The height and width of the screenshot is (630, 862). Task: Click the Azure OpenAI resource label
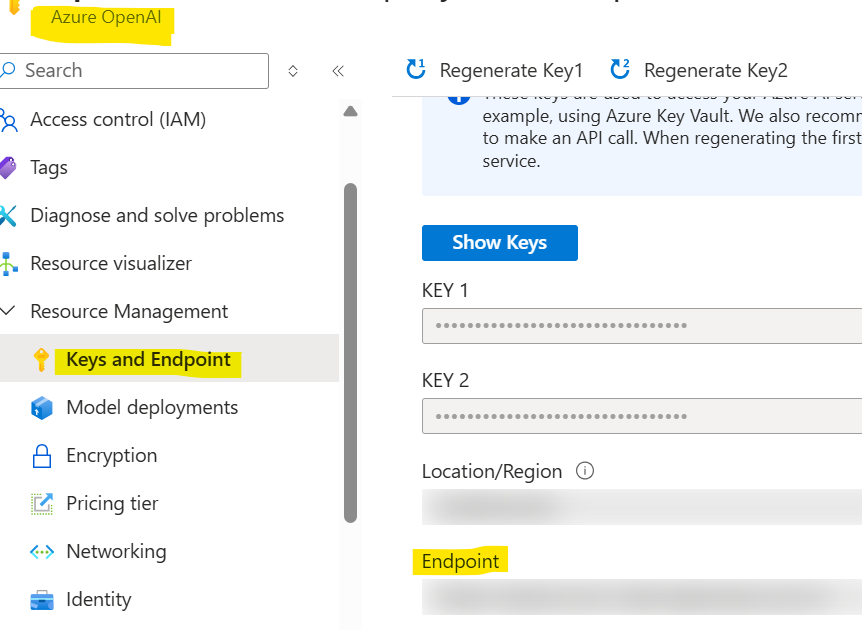pyautogui.click(x=106, y=17)
